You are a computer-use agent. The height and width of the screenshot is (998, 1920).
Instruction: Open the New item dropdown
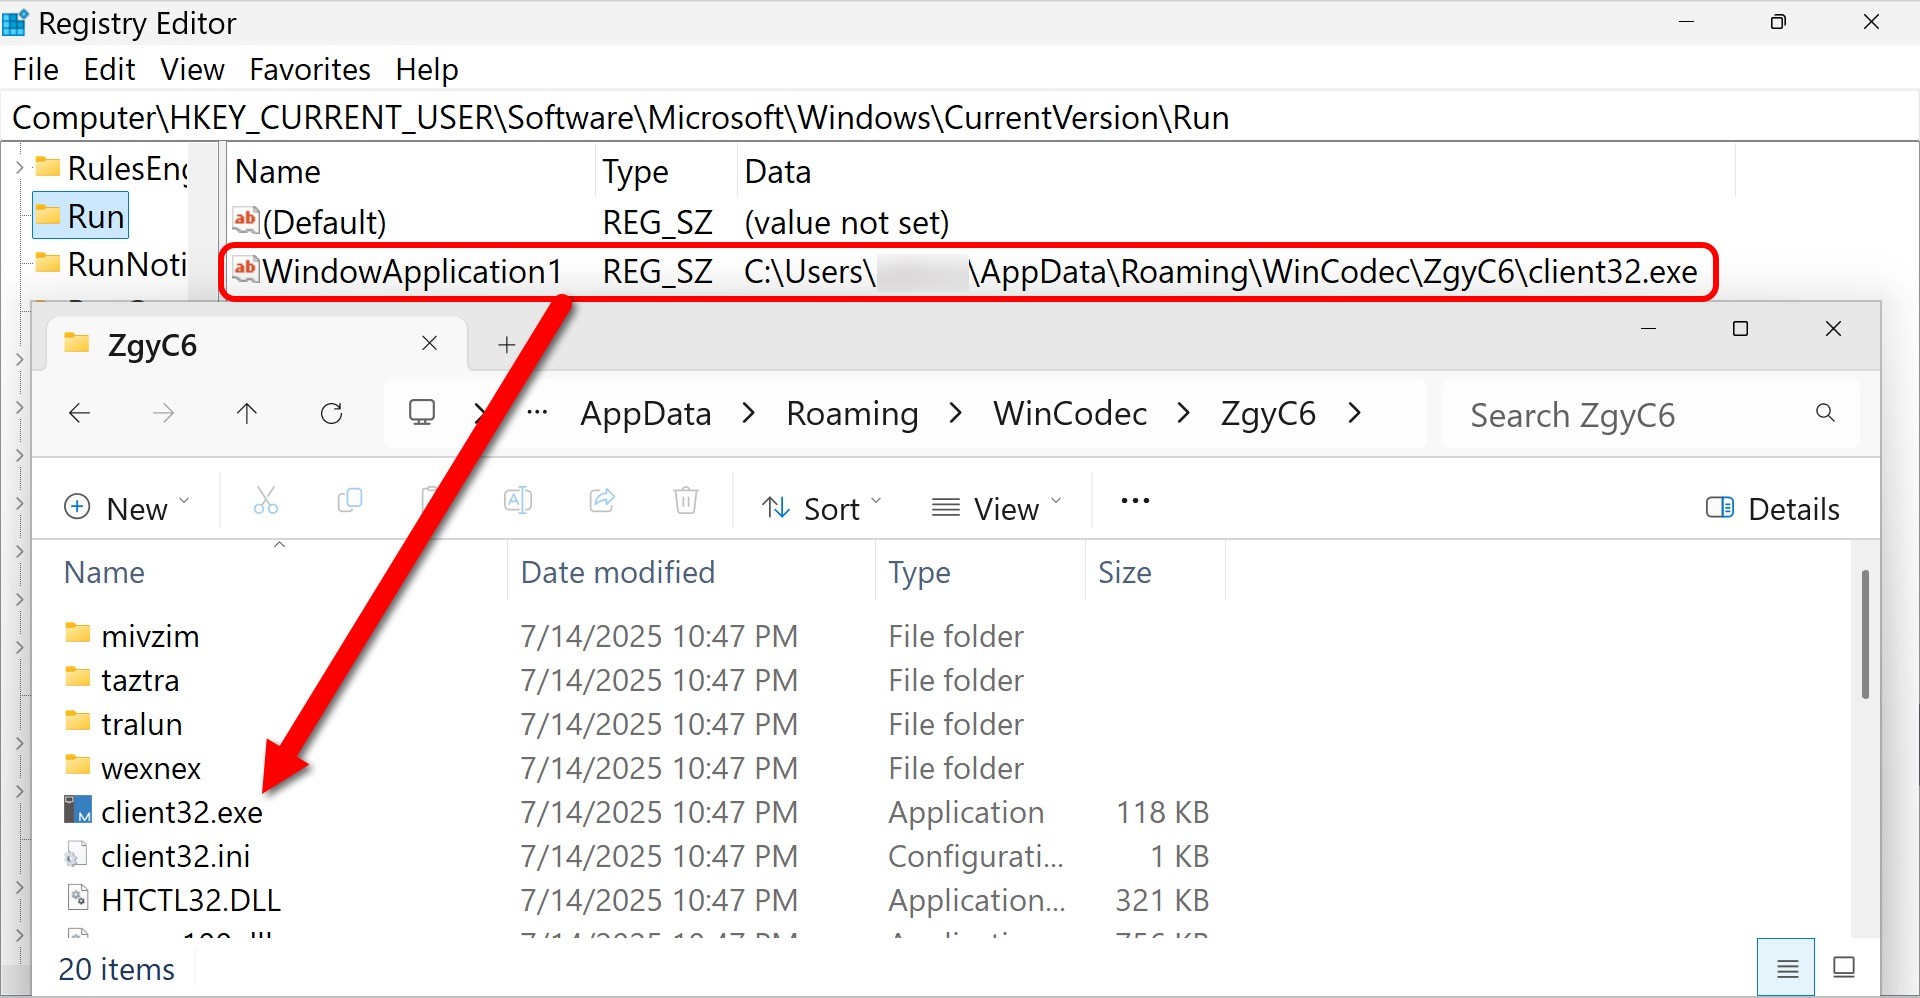pos(126,508)
